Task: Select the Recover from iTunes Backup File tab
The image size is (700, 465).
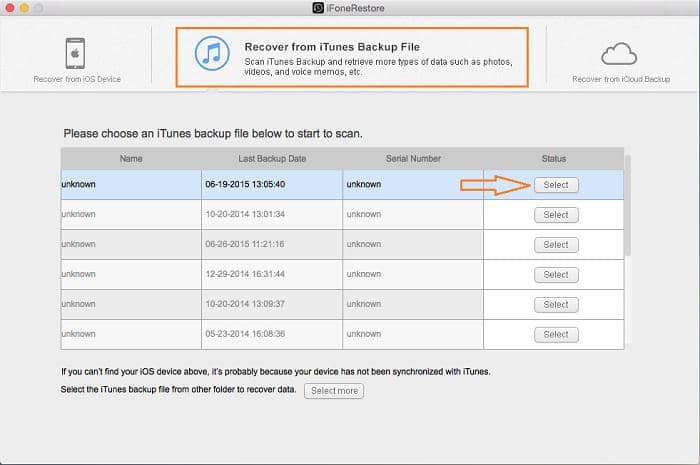Action: [x=352, y=58]
